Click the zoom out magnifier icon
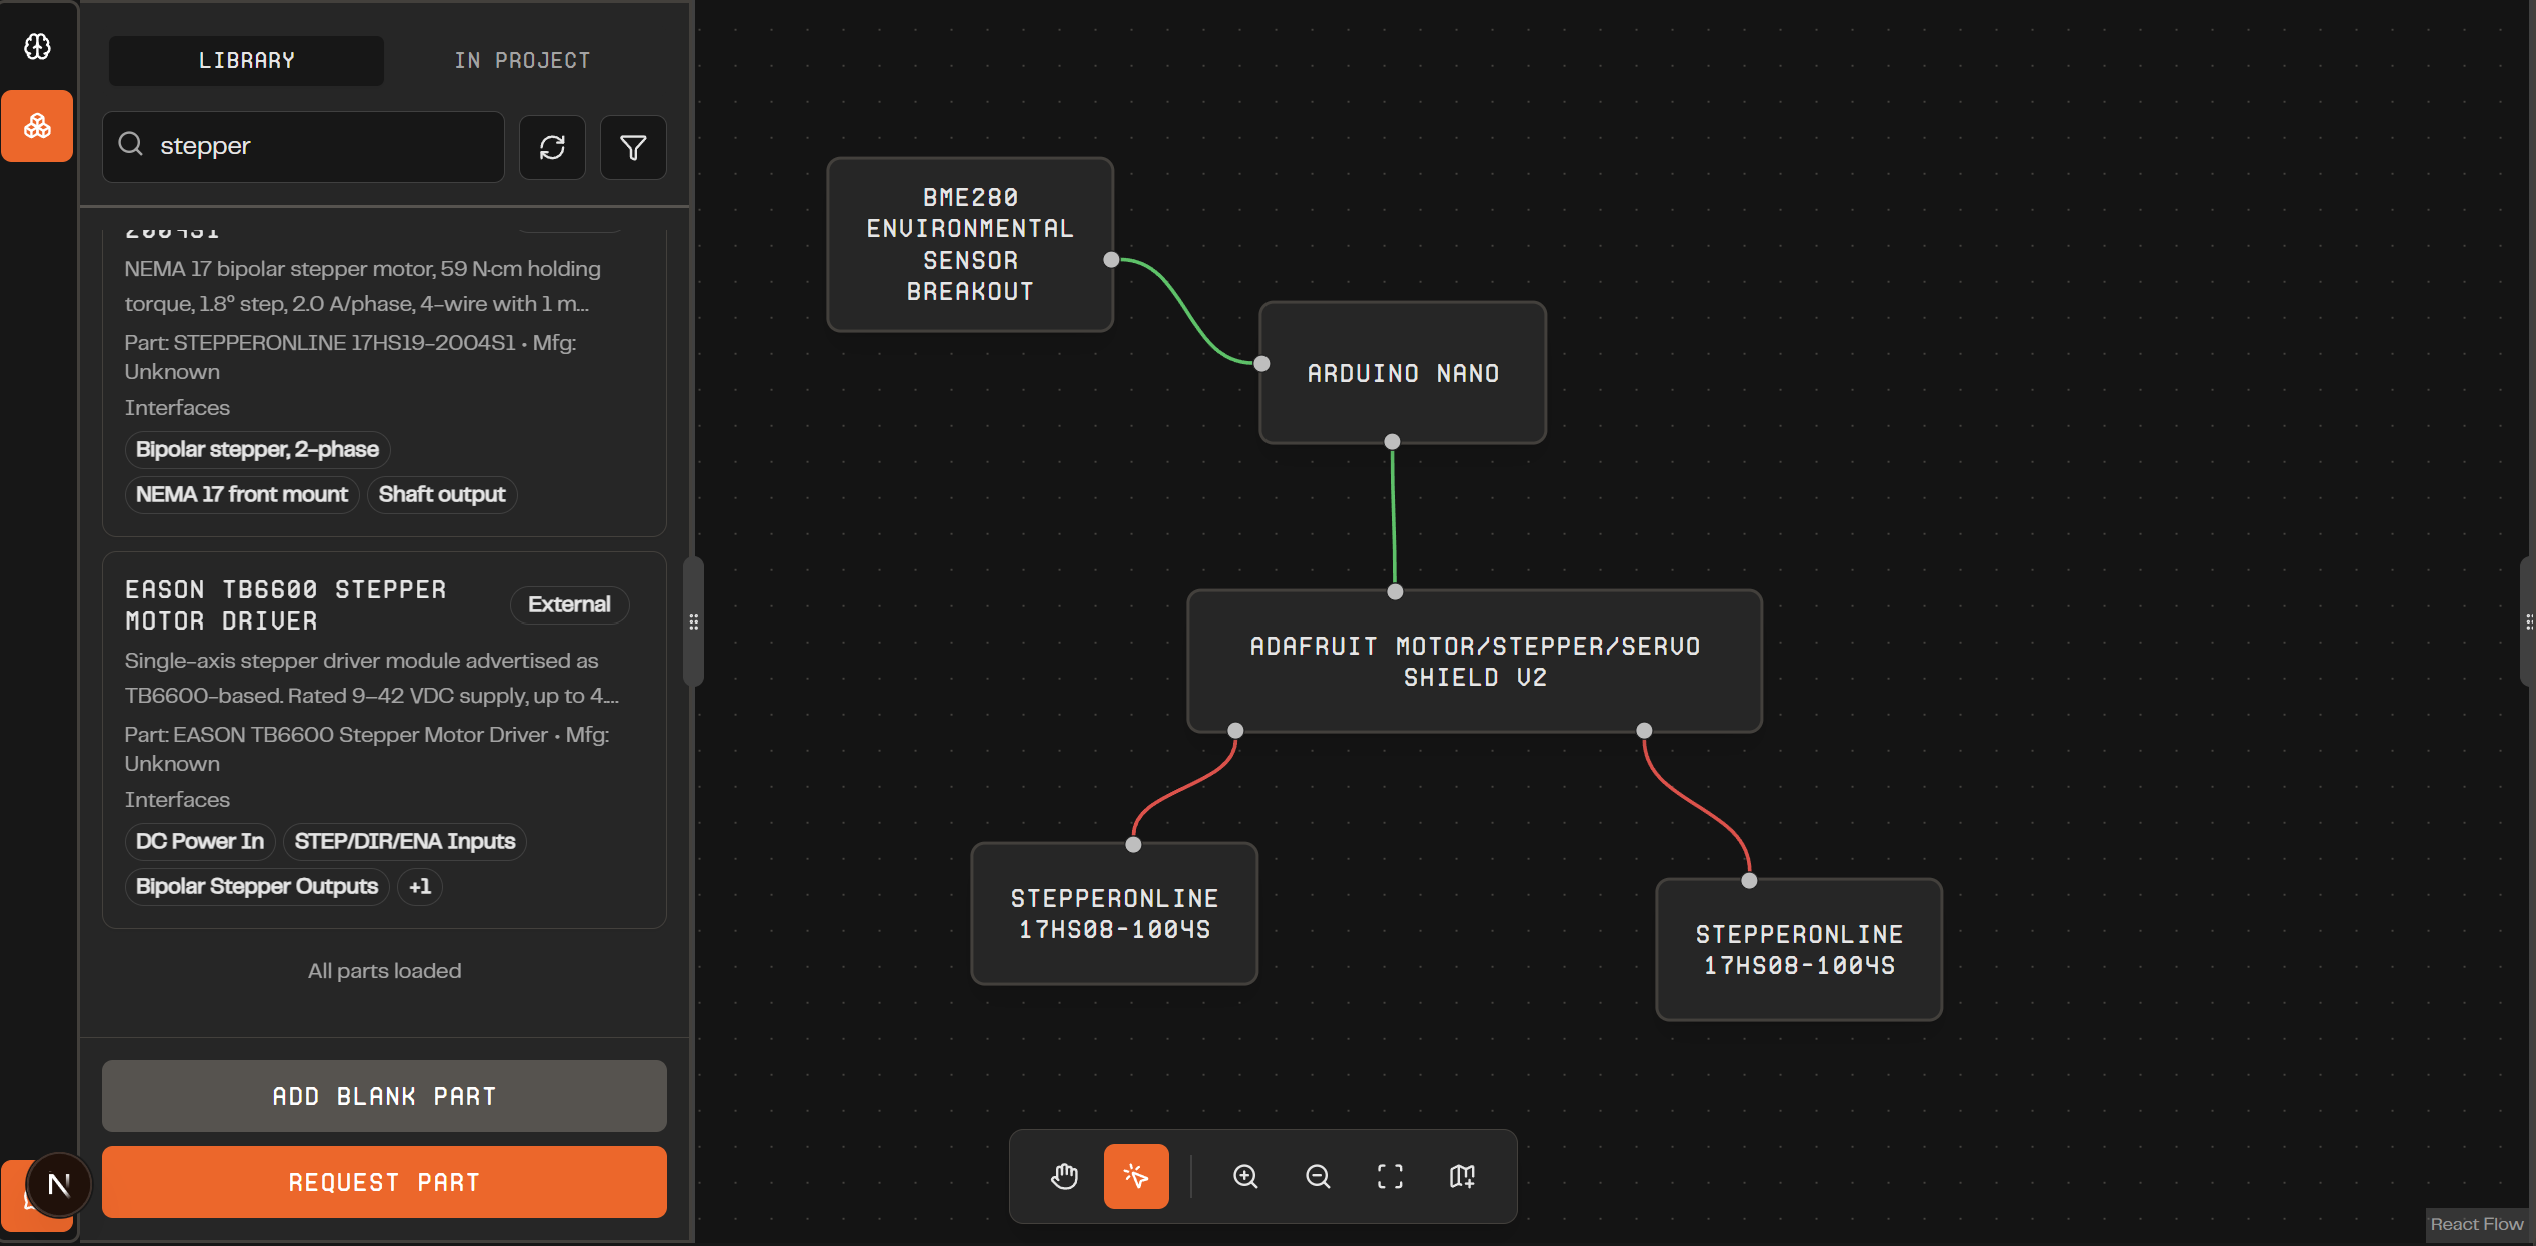The width and height of the screenshot is (2536, 1246). click(x=1318, y=1176)
